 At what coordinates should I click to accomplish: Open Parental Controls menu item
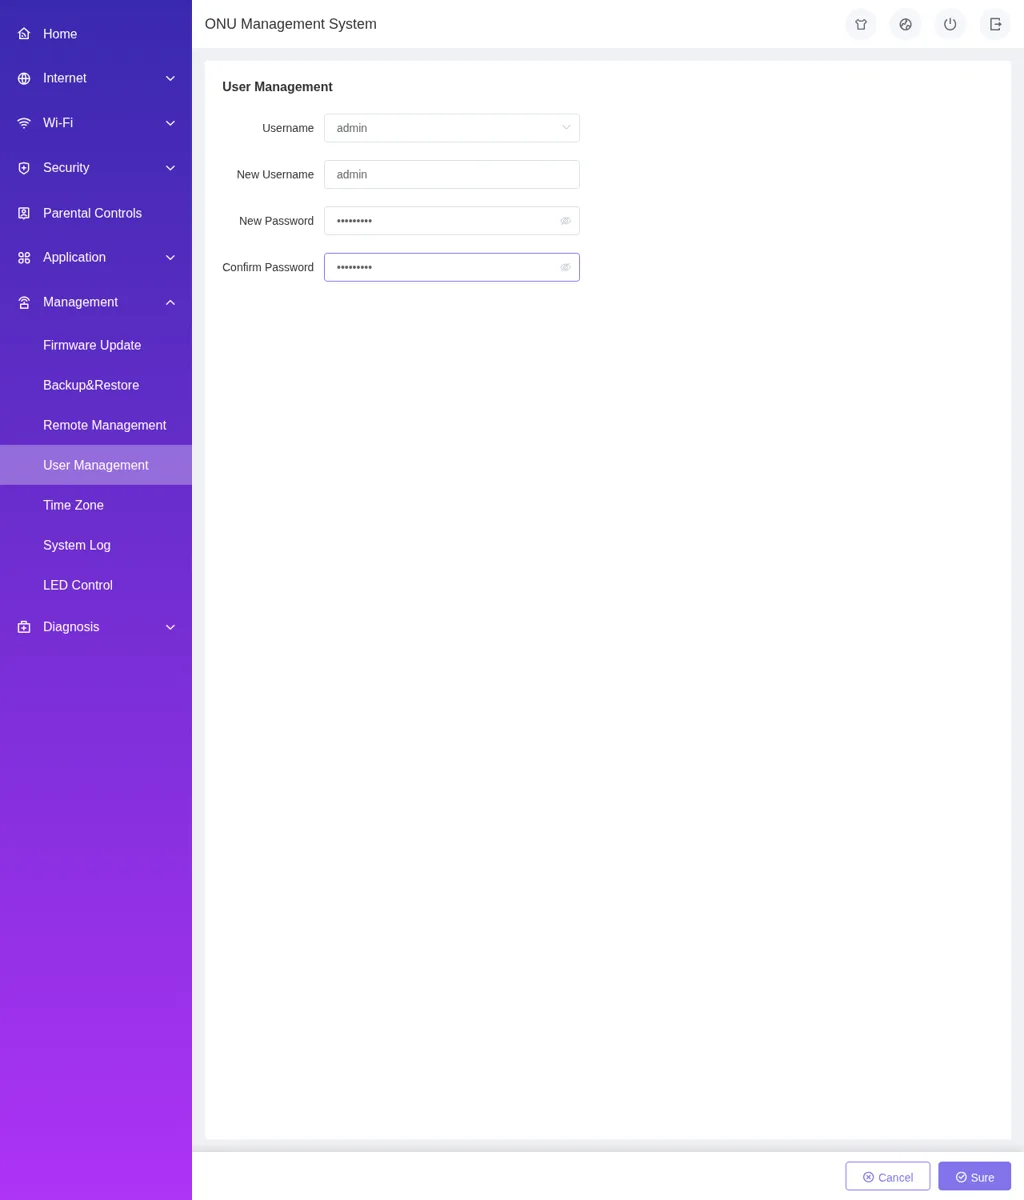pyautogui.click(x=96, y=213)
